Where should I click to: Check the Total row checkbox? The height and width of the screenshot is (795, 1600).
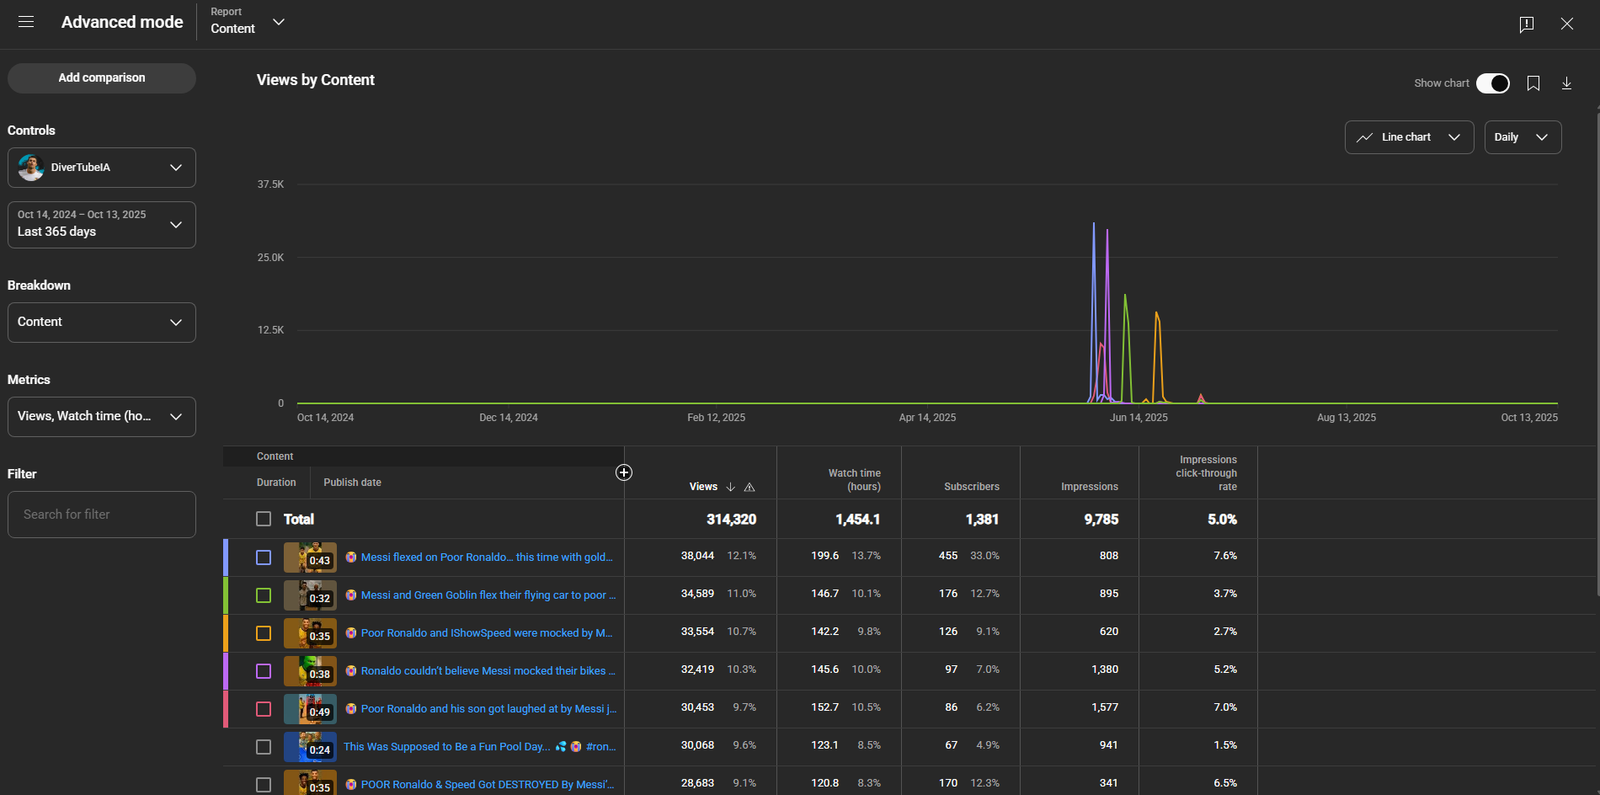(x=263, y=519)
